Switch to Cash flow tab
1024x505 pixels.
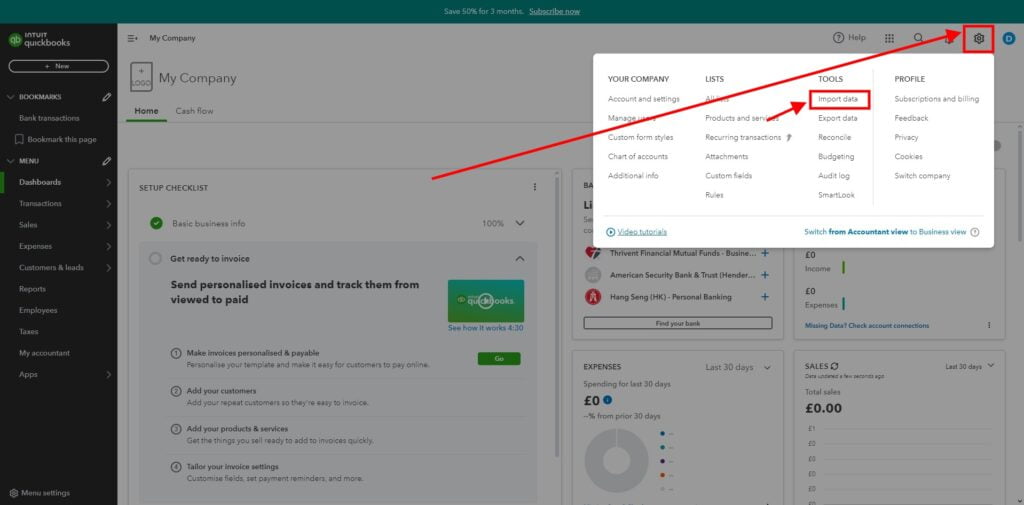pyautogui.click(x=194, y=111)
